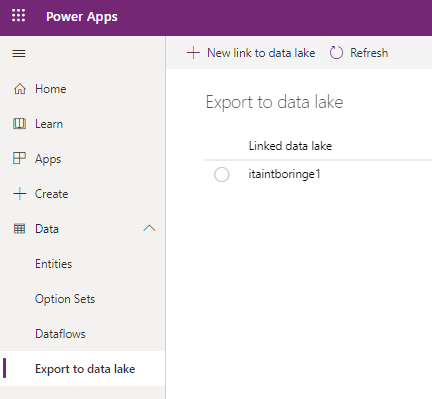Click the Data table icon
Image resolution: width=432 pixels, height=399 pixels.
click(19, 229)
